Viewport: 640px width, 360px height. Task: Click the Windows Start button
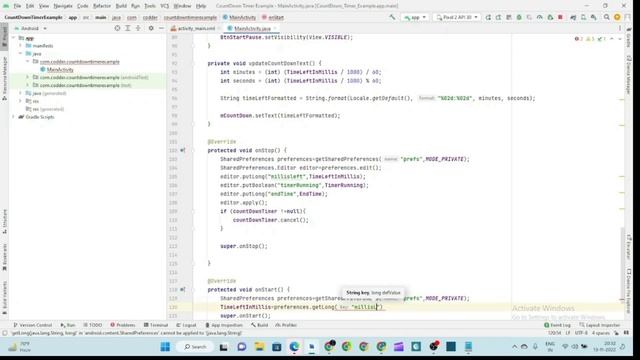(x=165, y=347)
